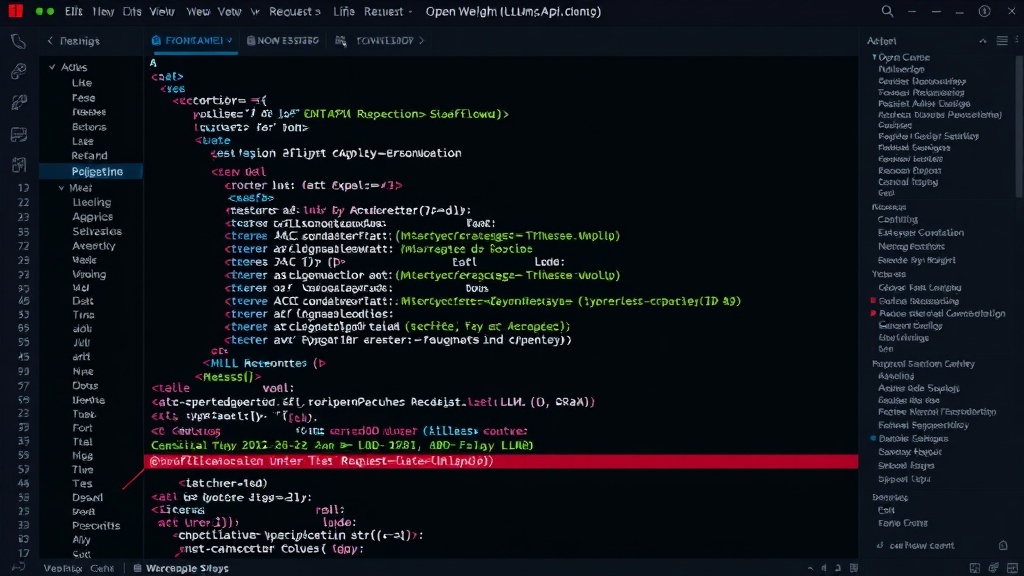Click the 'ca Fiaw caent' button

point(921,545)
